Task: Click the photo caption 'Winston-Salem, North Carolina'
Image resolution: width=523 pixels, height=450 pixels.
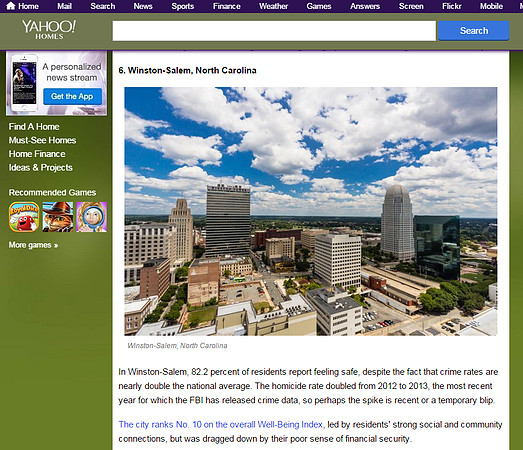Action: [x=177, y=346]
